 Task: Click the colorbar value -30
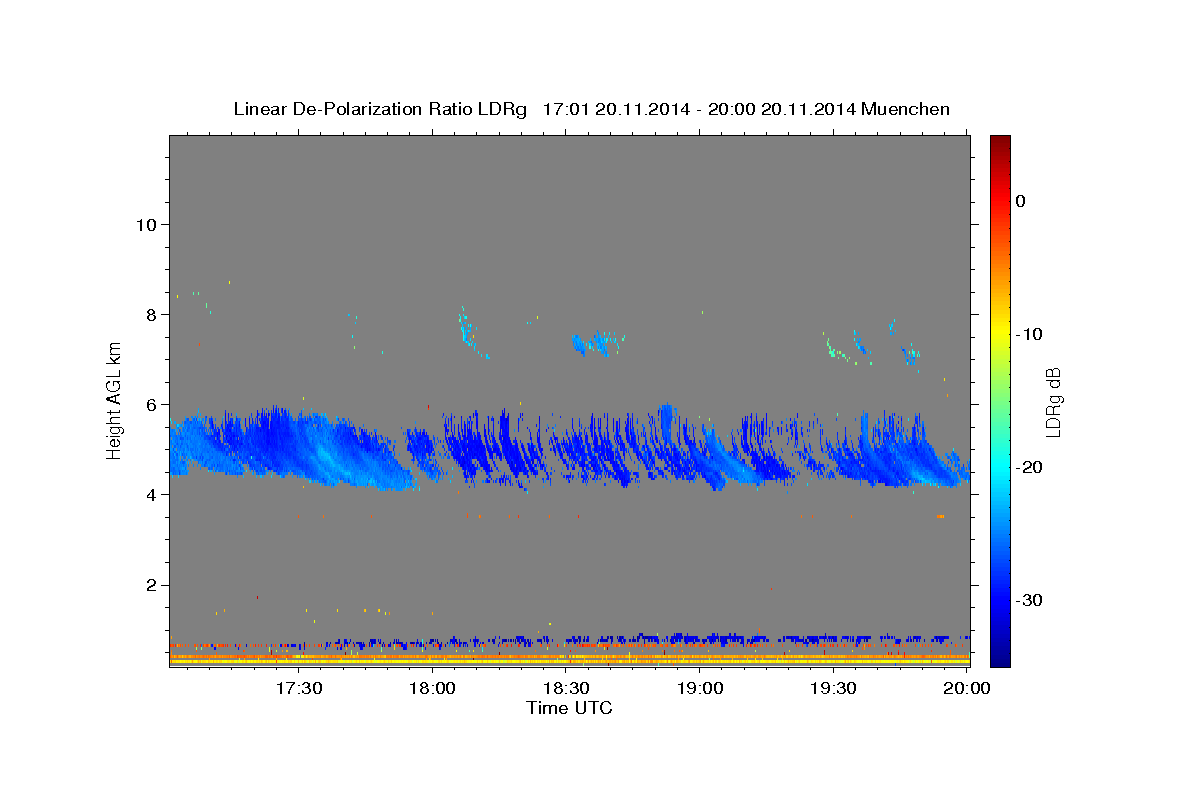[x=1028, y=600]
